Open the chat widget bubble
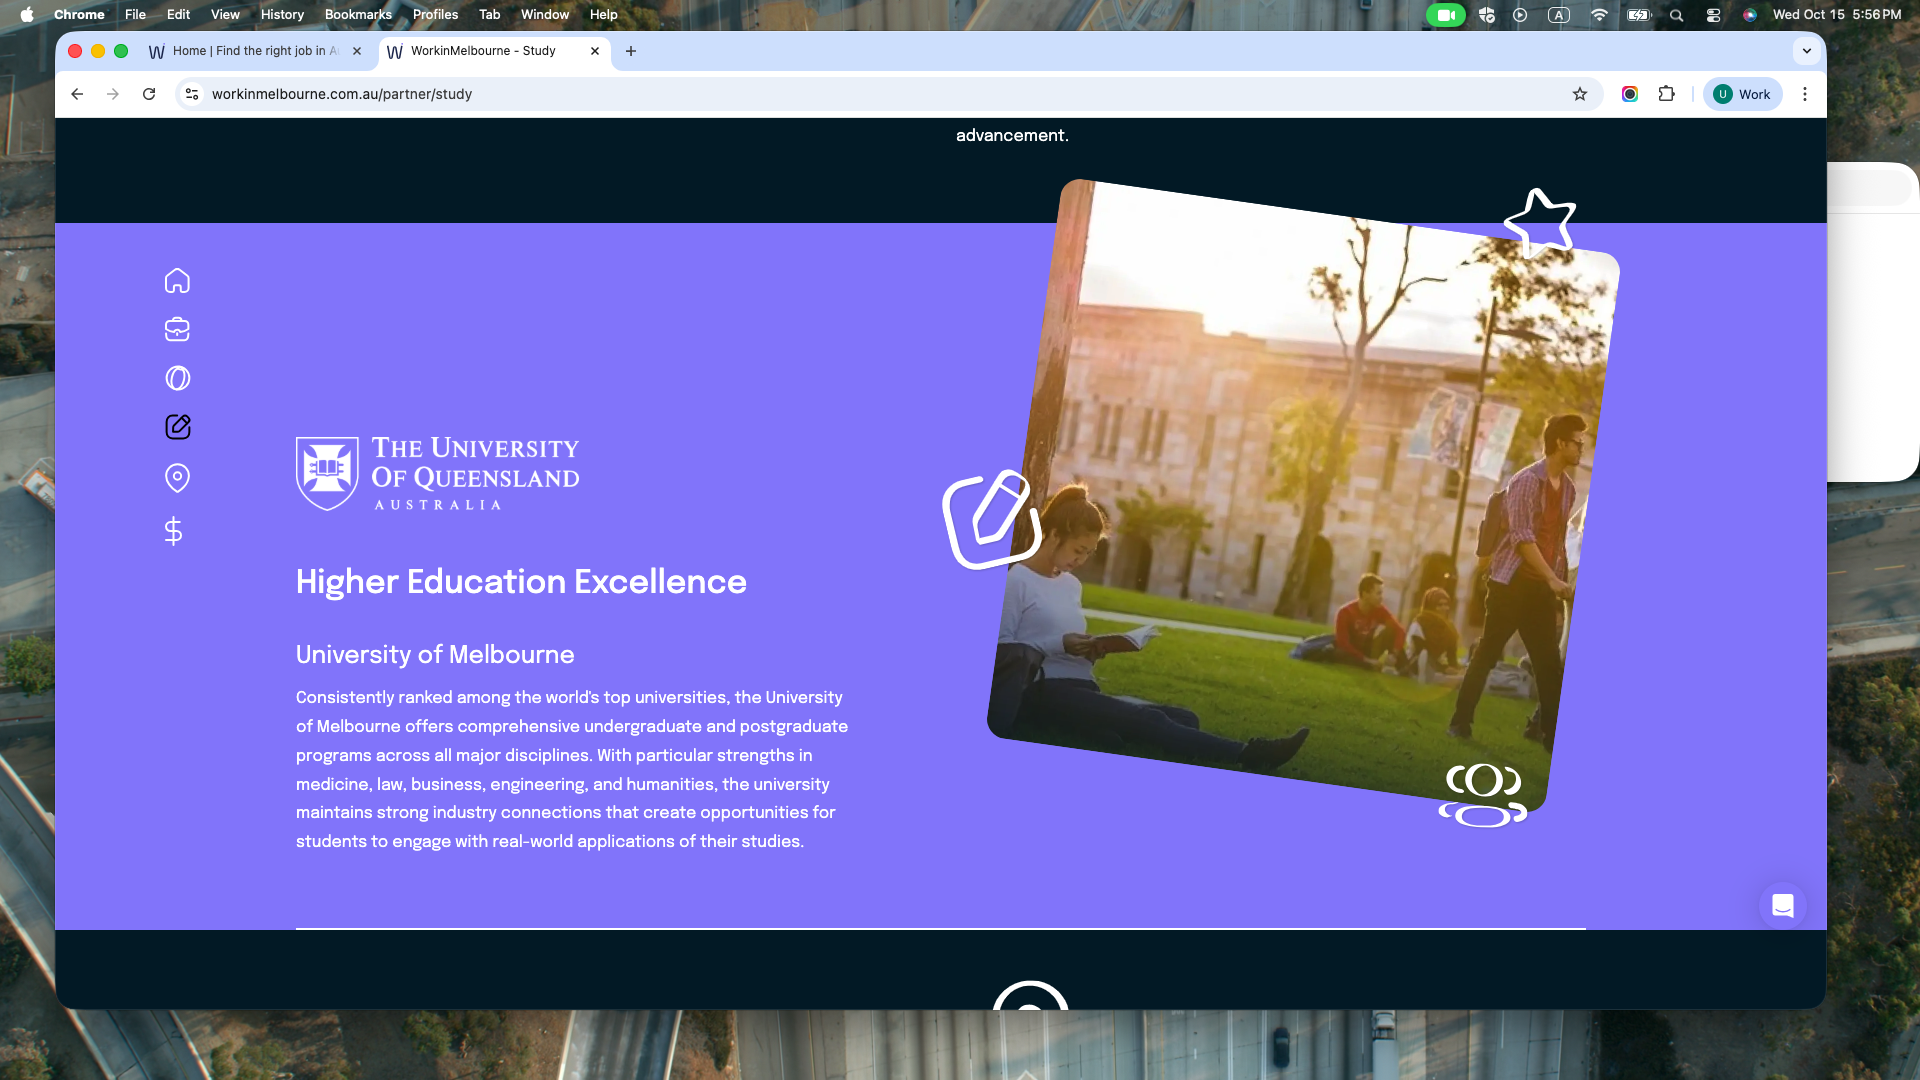 click(x=1782, y=906)
